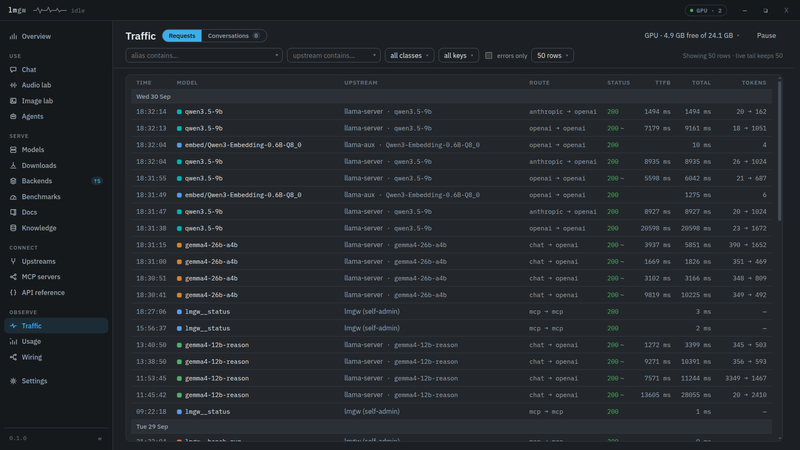Click the MCP servers share icon
The width and height of the screenshot is (800, 450).
point(13,277)
